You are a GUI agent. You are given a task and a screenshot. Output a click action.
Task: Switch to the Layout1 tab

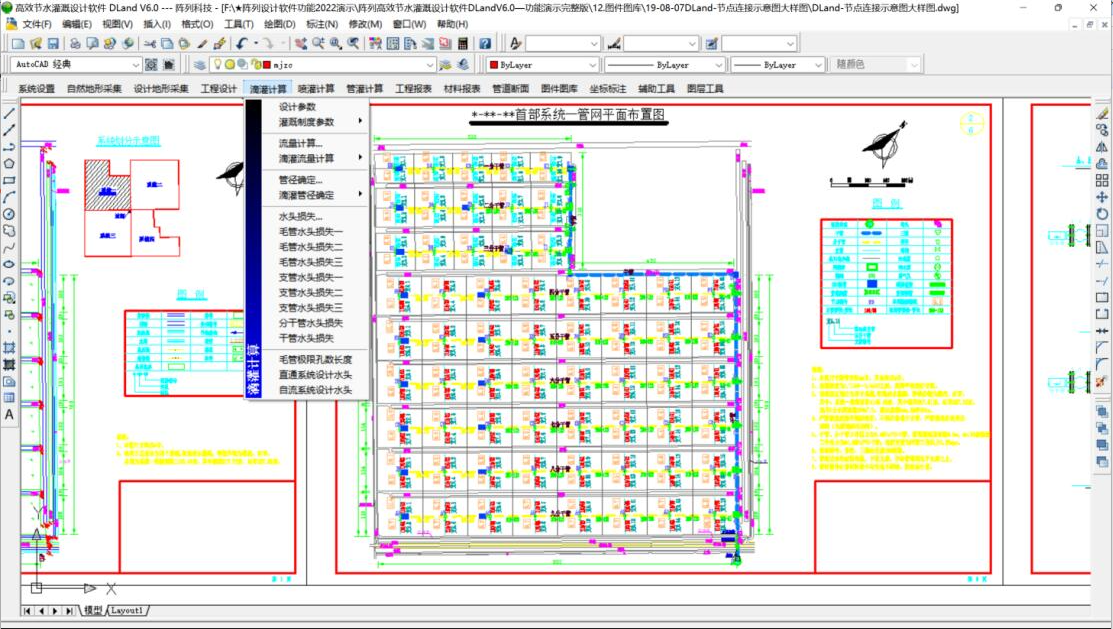tap(128, 610)
